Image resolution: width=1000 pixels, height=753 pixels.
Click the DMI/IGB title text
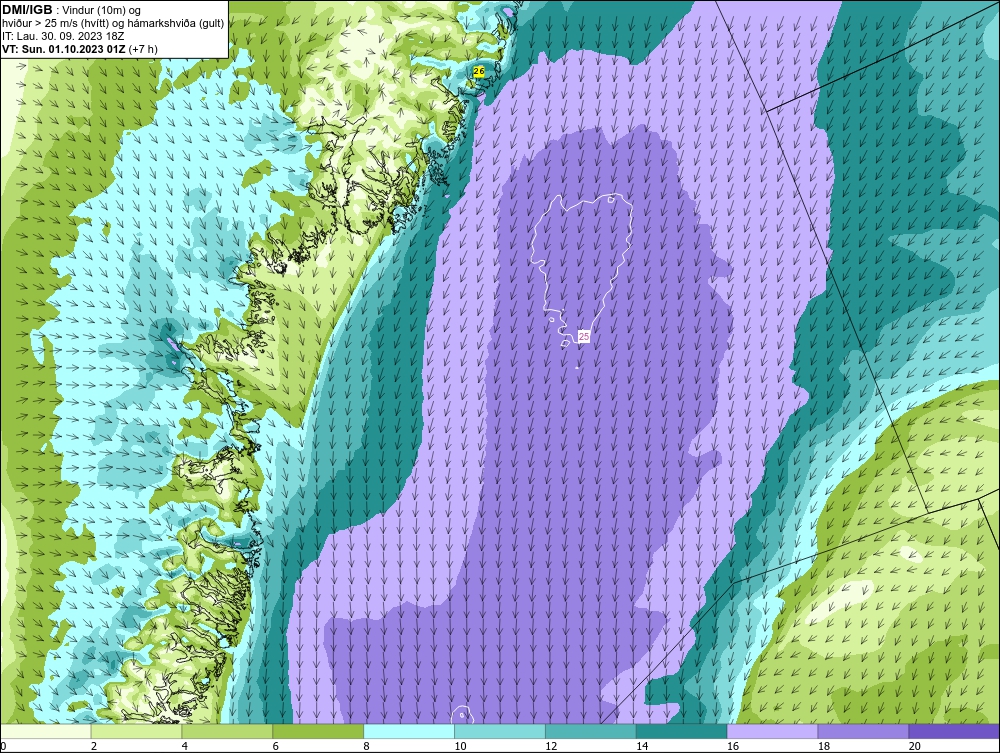click(x=27, y=10)
